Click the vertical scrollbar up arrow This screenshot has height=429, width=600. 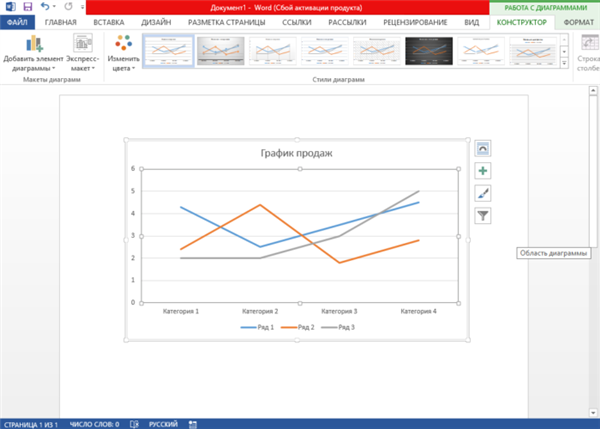pos(593,91)
